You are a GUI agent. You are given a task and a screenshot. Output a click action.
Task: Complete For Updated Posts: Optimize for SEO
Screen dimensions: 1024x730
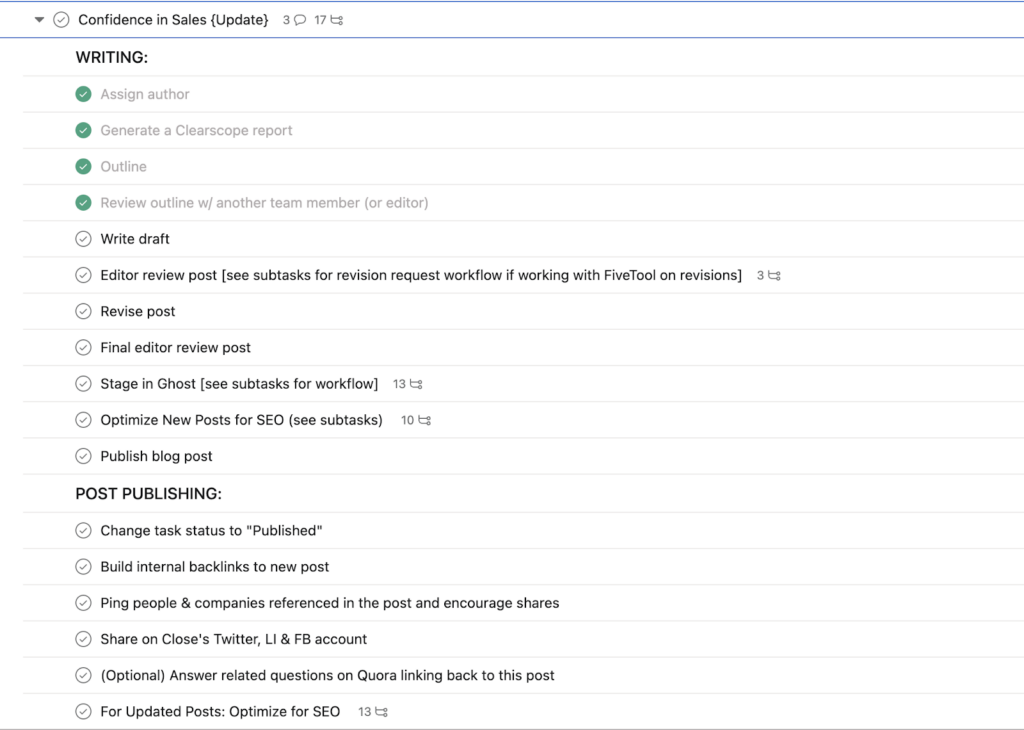84,712
